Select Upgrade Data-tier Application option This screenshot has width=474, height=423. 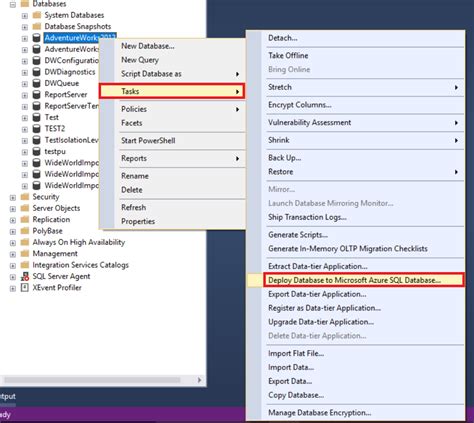355,322
